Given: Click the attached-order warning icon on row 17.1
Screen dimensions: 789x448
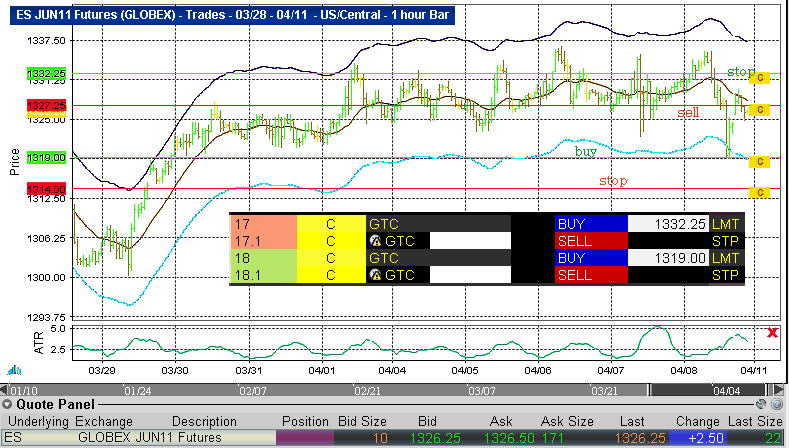Looking at the screenshot, I should pyautogui.click(x=375, y=241).
